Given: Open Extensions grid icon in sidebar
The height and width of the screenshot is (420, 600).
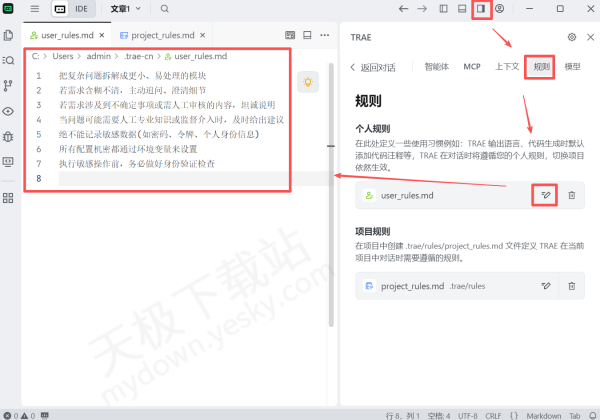Looking at the screenshot, I should click(x=9, y=197).
